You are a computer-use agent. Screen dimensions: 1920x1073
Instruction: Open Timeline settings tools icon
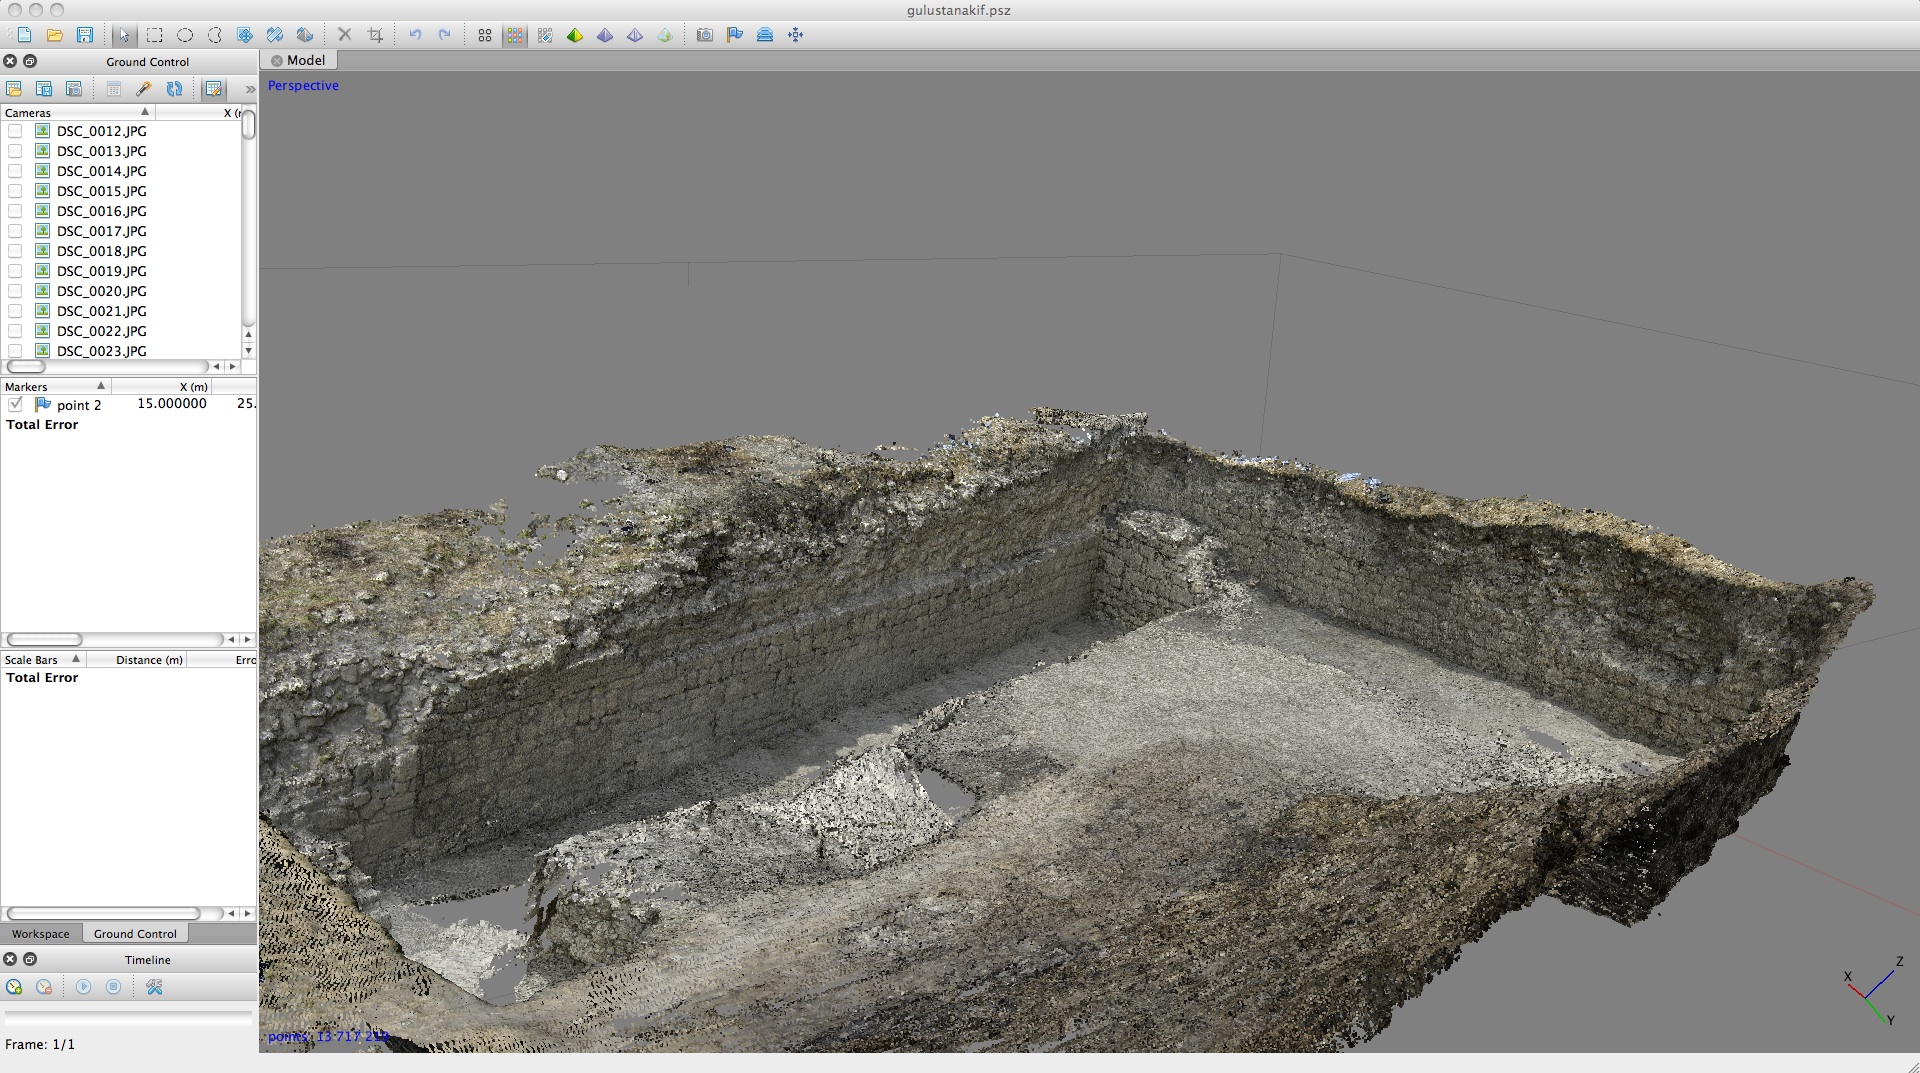coord(154,987)
